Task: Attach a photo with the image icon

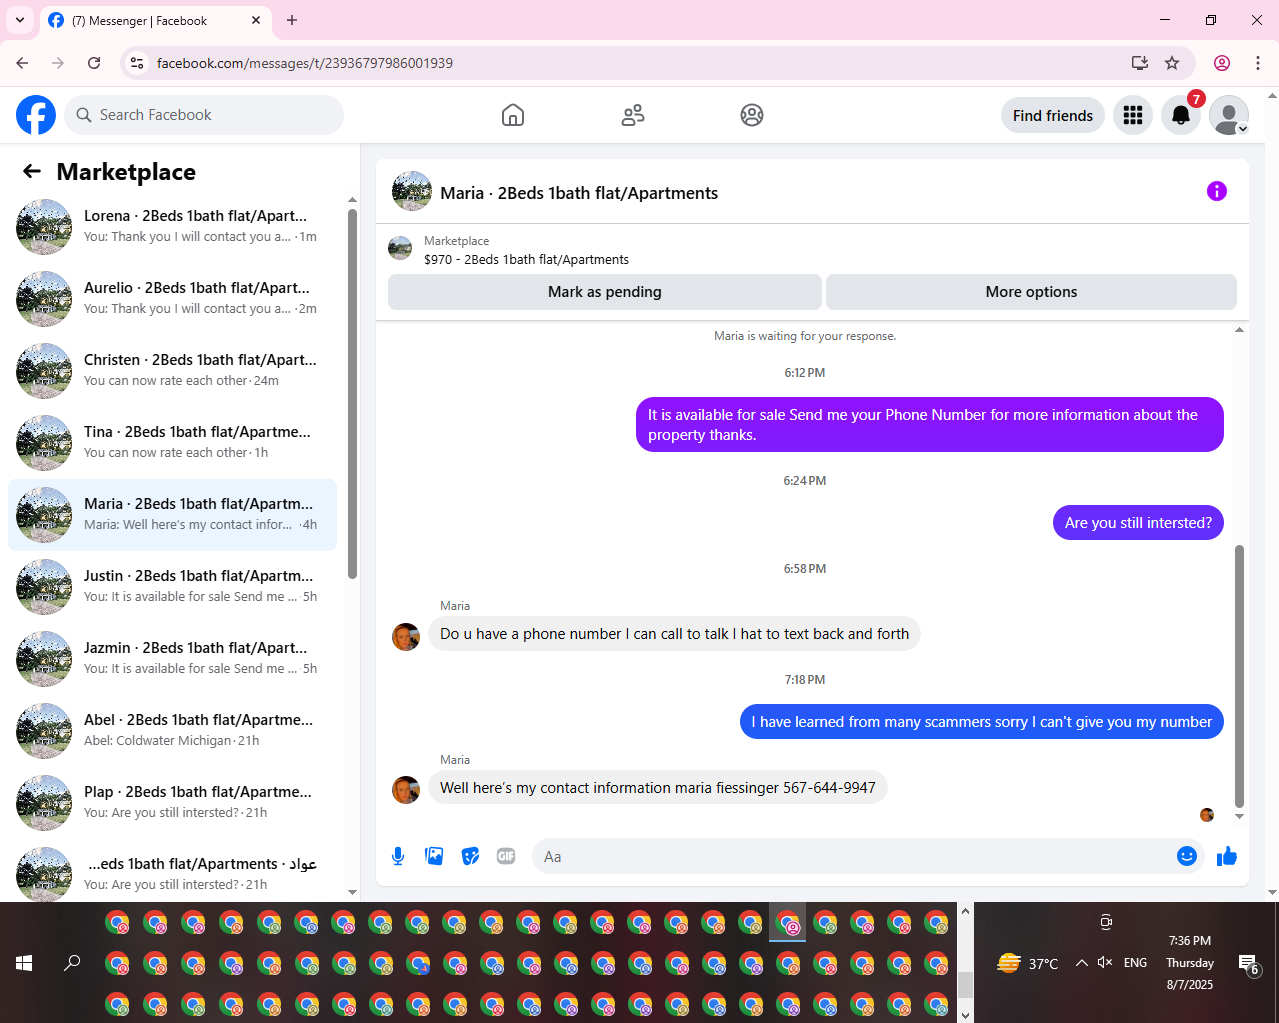Action: click(434, 856)
